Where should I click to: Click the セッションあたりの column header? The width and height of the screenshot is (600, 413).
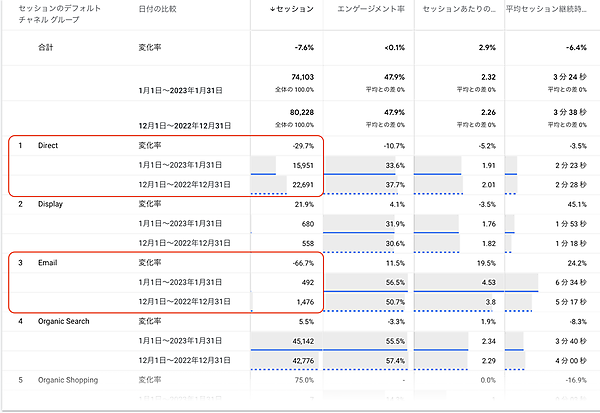458,9
